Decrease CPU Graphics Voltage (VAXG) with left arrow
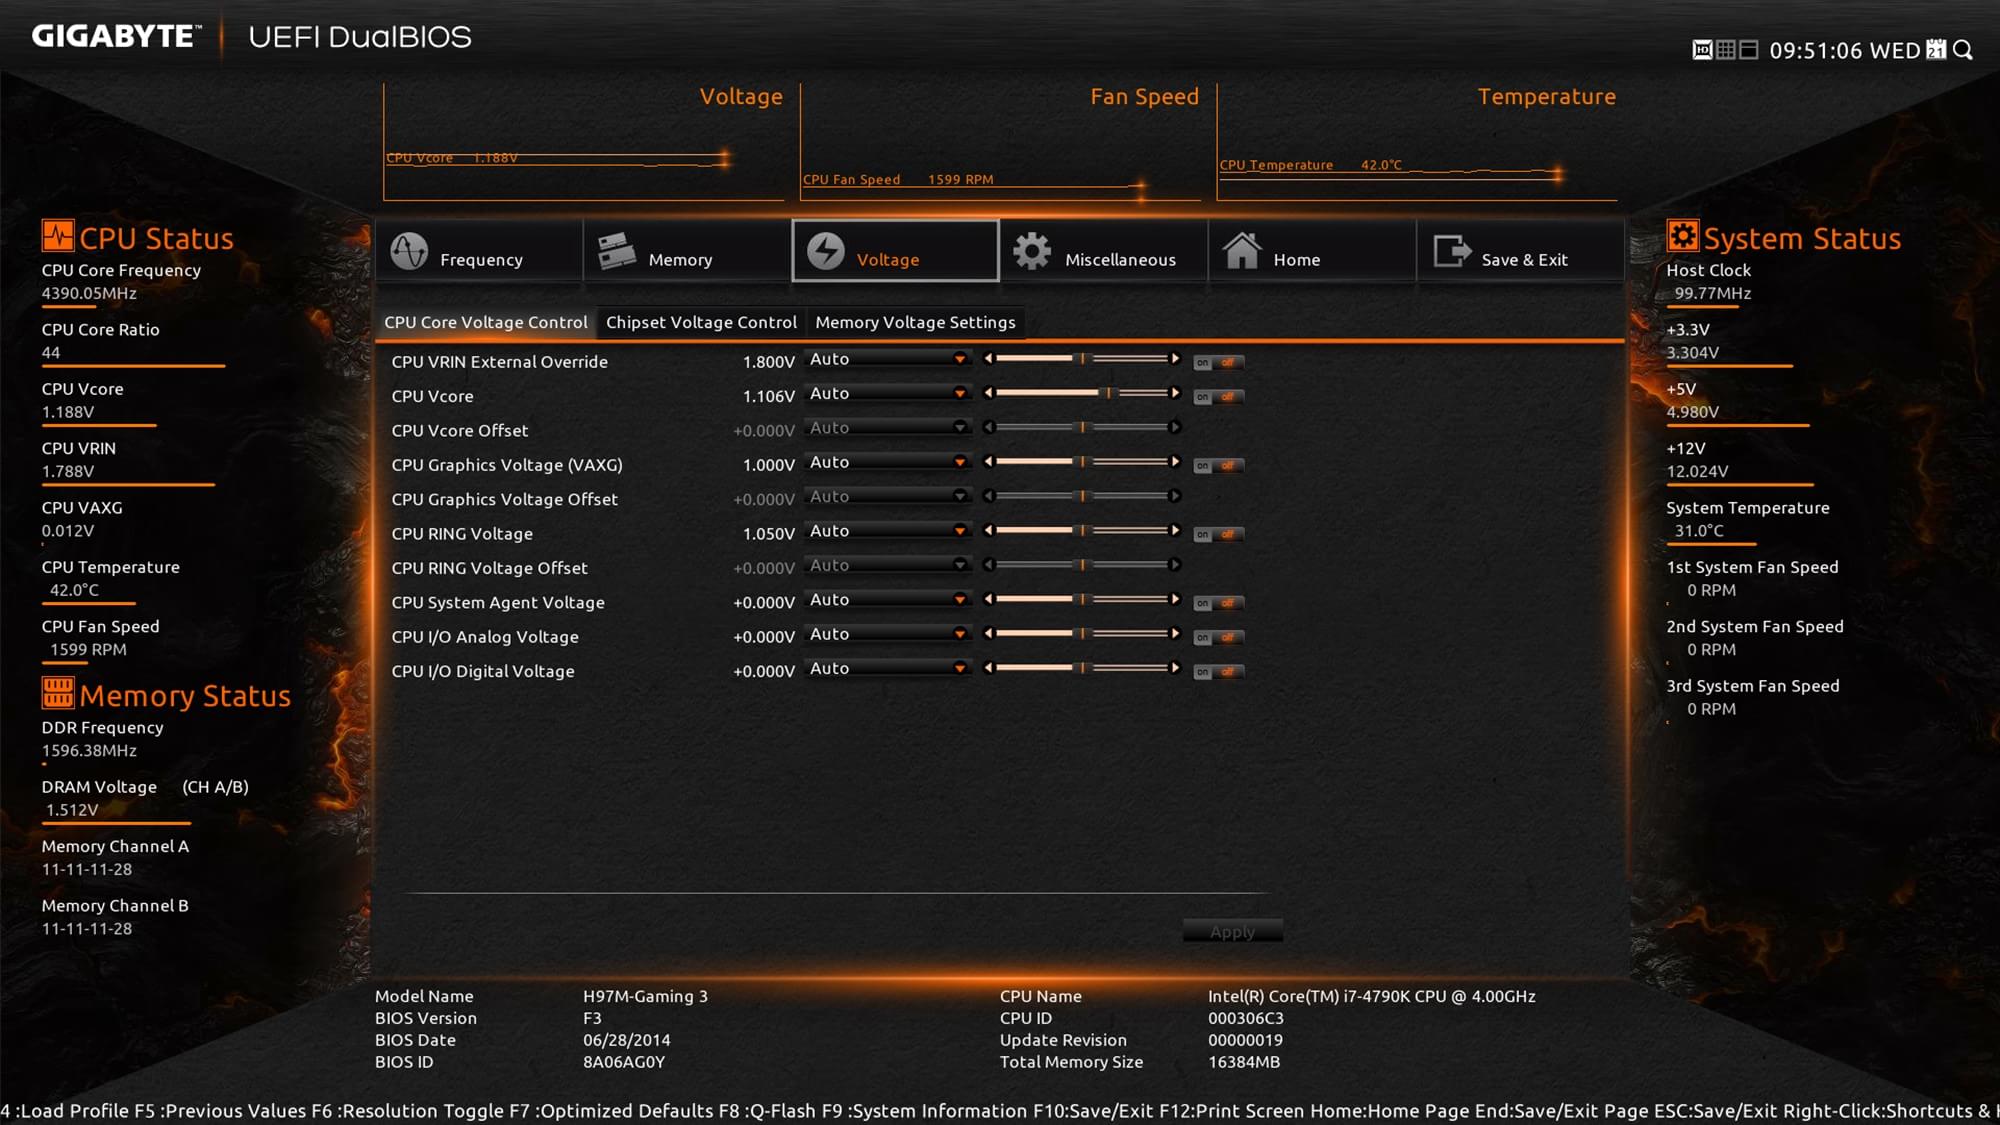The image size is (2000, 1125). click(x=988, y=462)
